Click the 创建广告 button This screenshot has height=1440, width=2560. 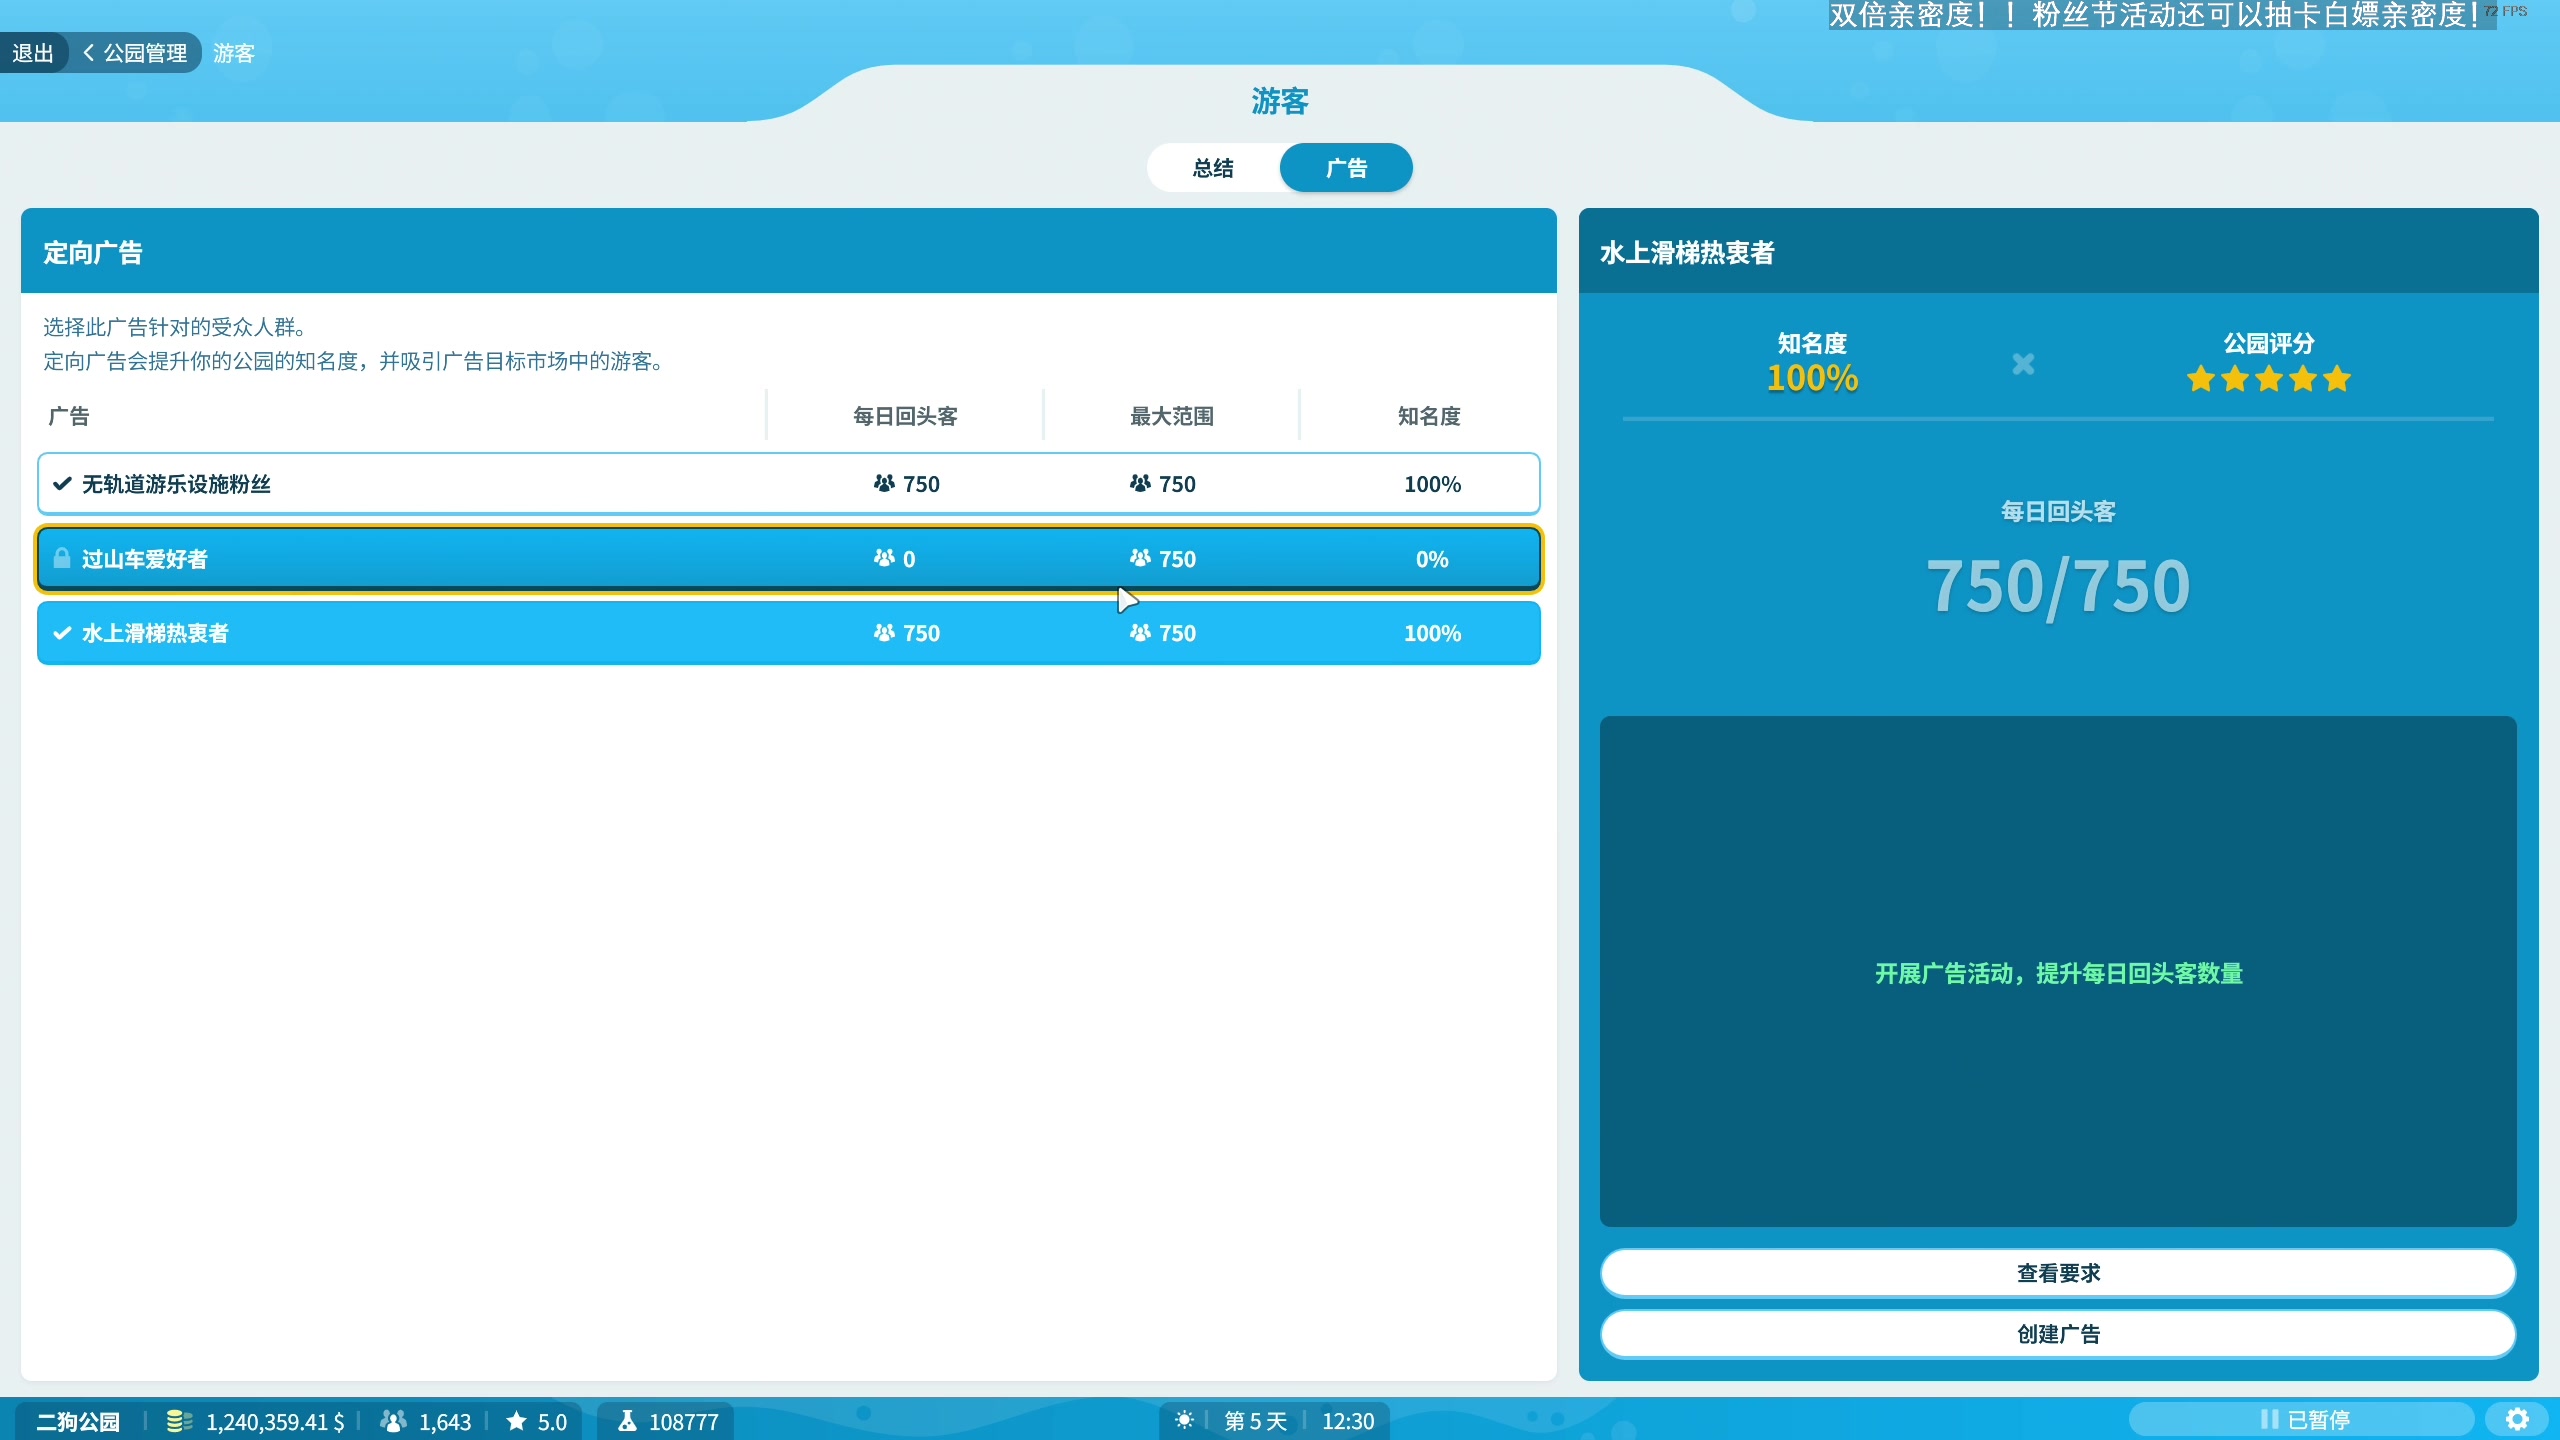tap(2058, 1334)
